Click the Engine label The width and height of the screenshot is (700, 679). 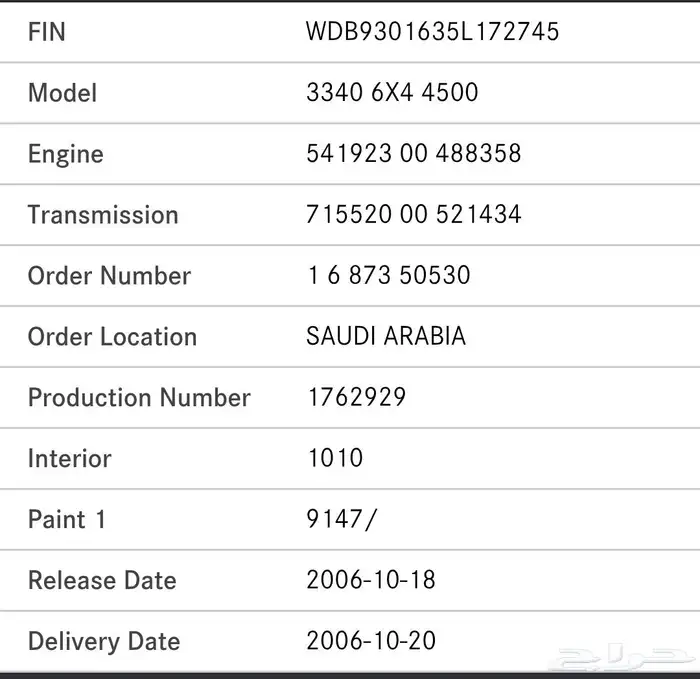click(66, 154)
